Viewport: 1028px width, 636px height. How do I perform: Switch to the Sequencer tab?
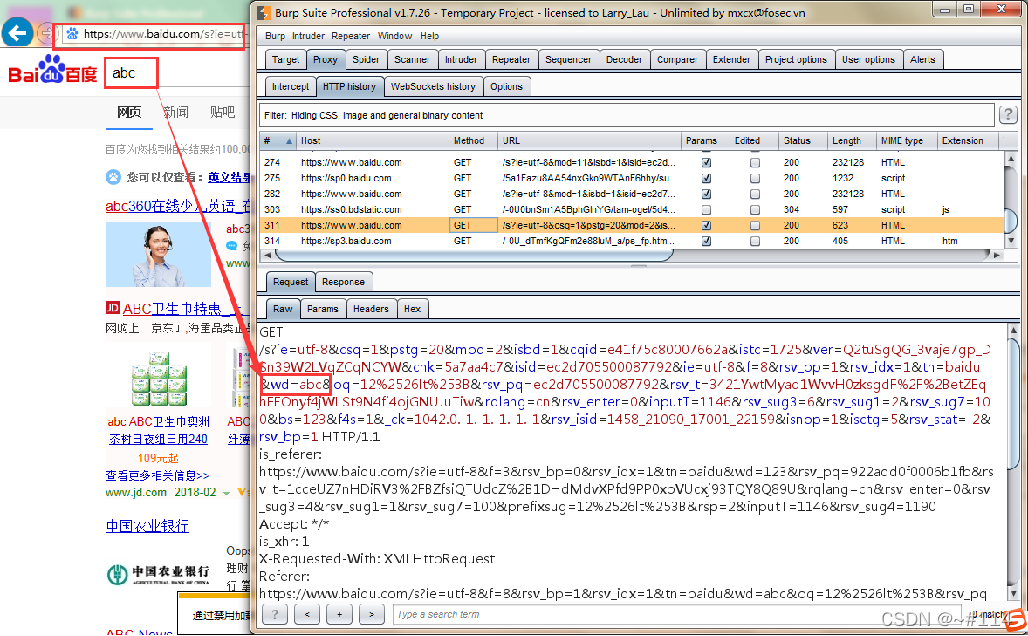(x=568, y=60)
